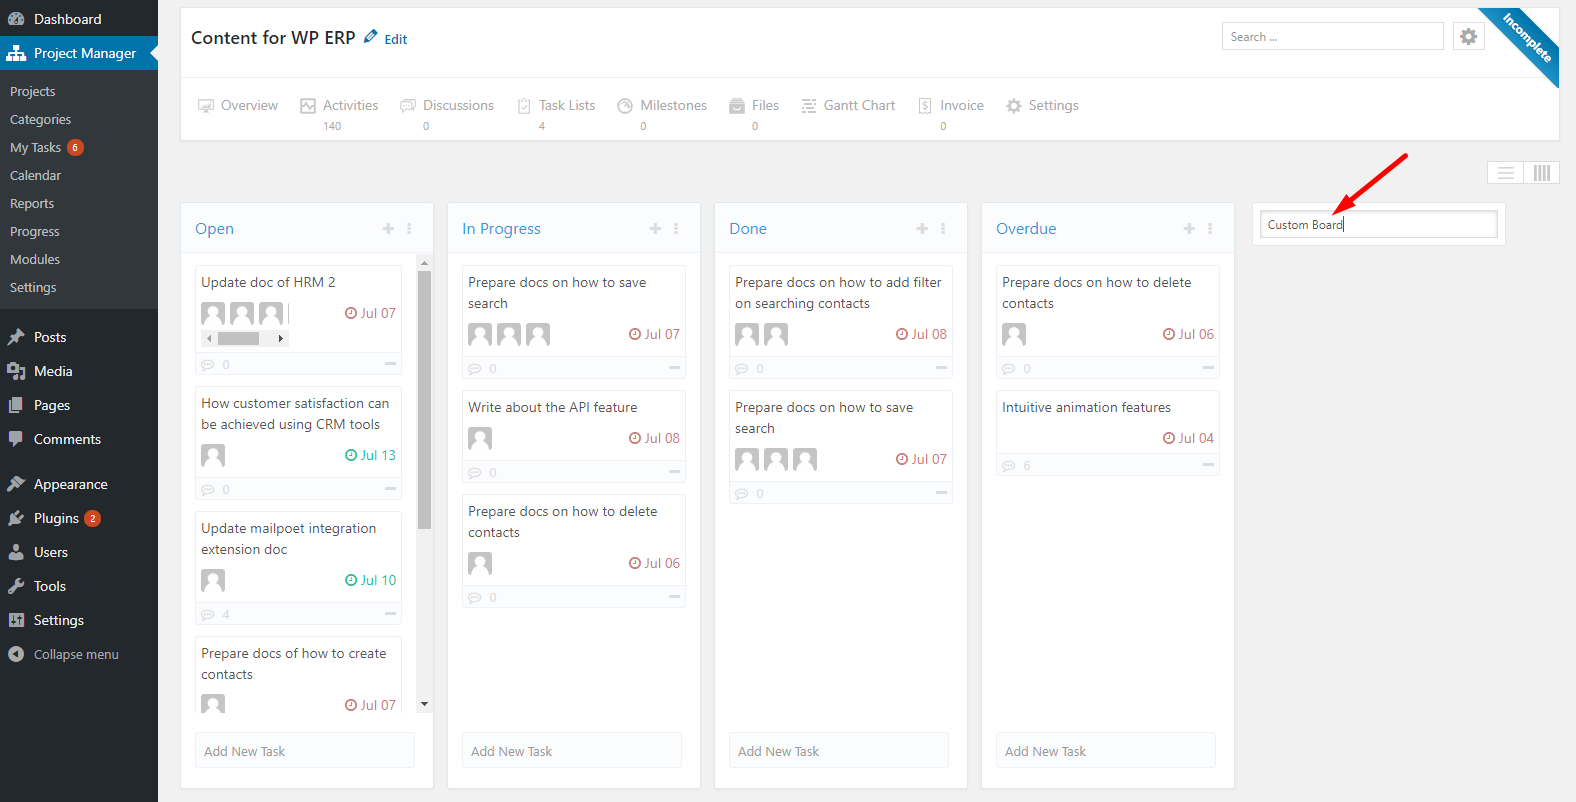Open the Discussions tab
The image size is (1576, 802).
point(447,105)
